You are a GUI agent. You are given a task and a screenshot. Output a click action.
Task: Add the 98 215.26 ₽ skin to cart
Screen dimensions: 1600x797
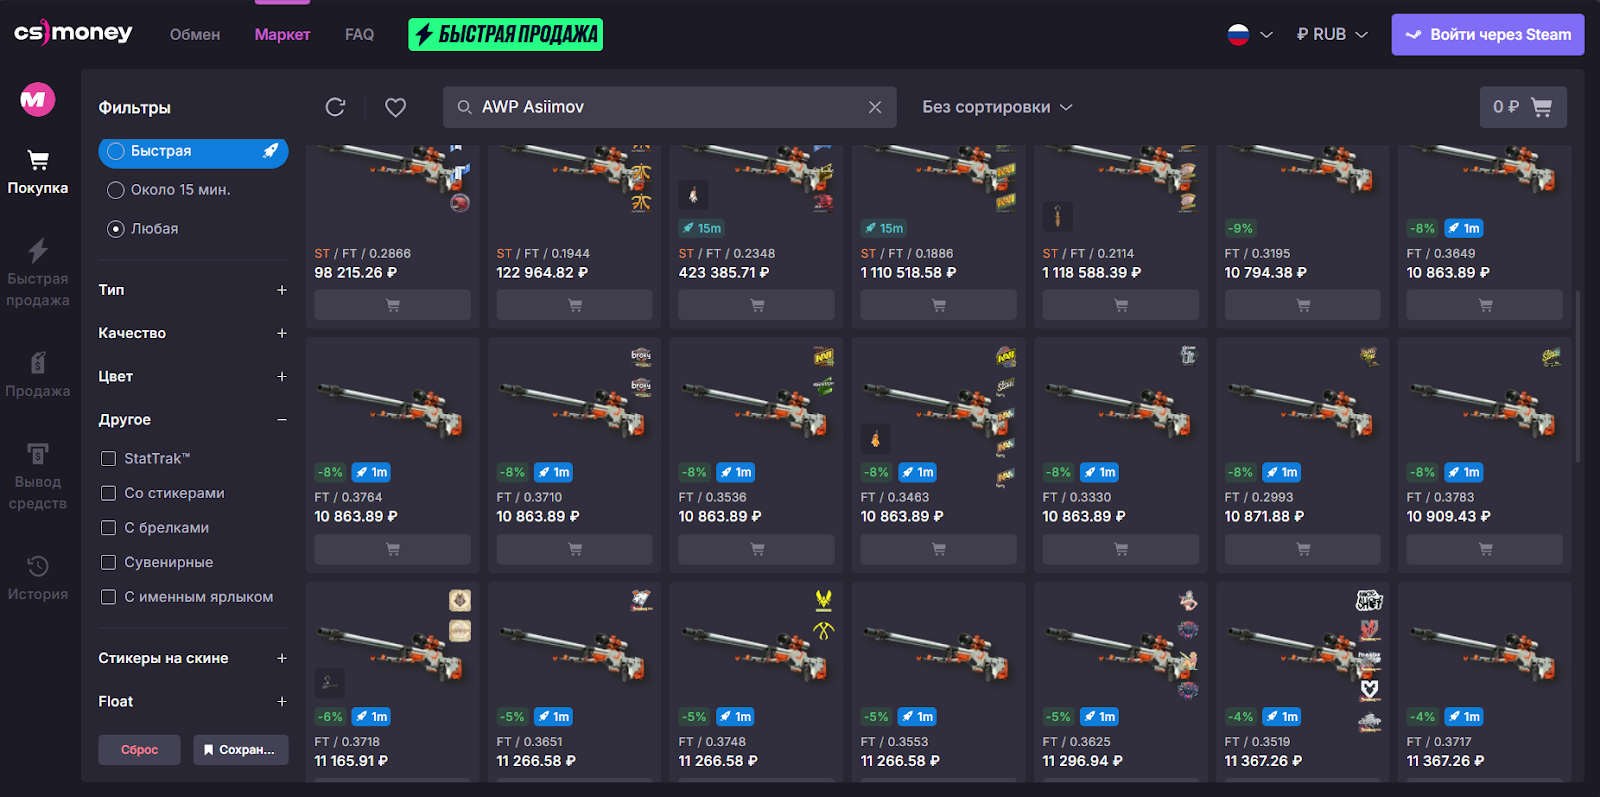coord(392,305)
